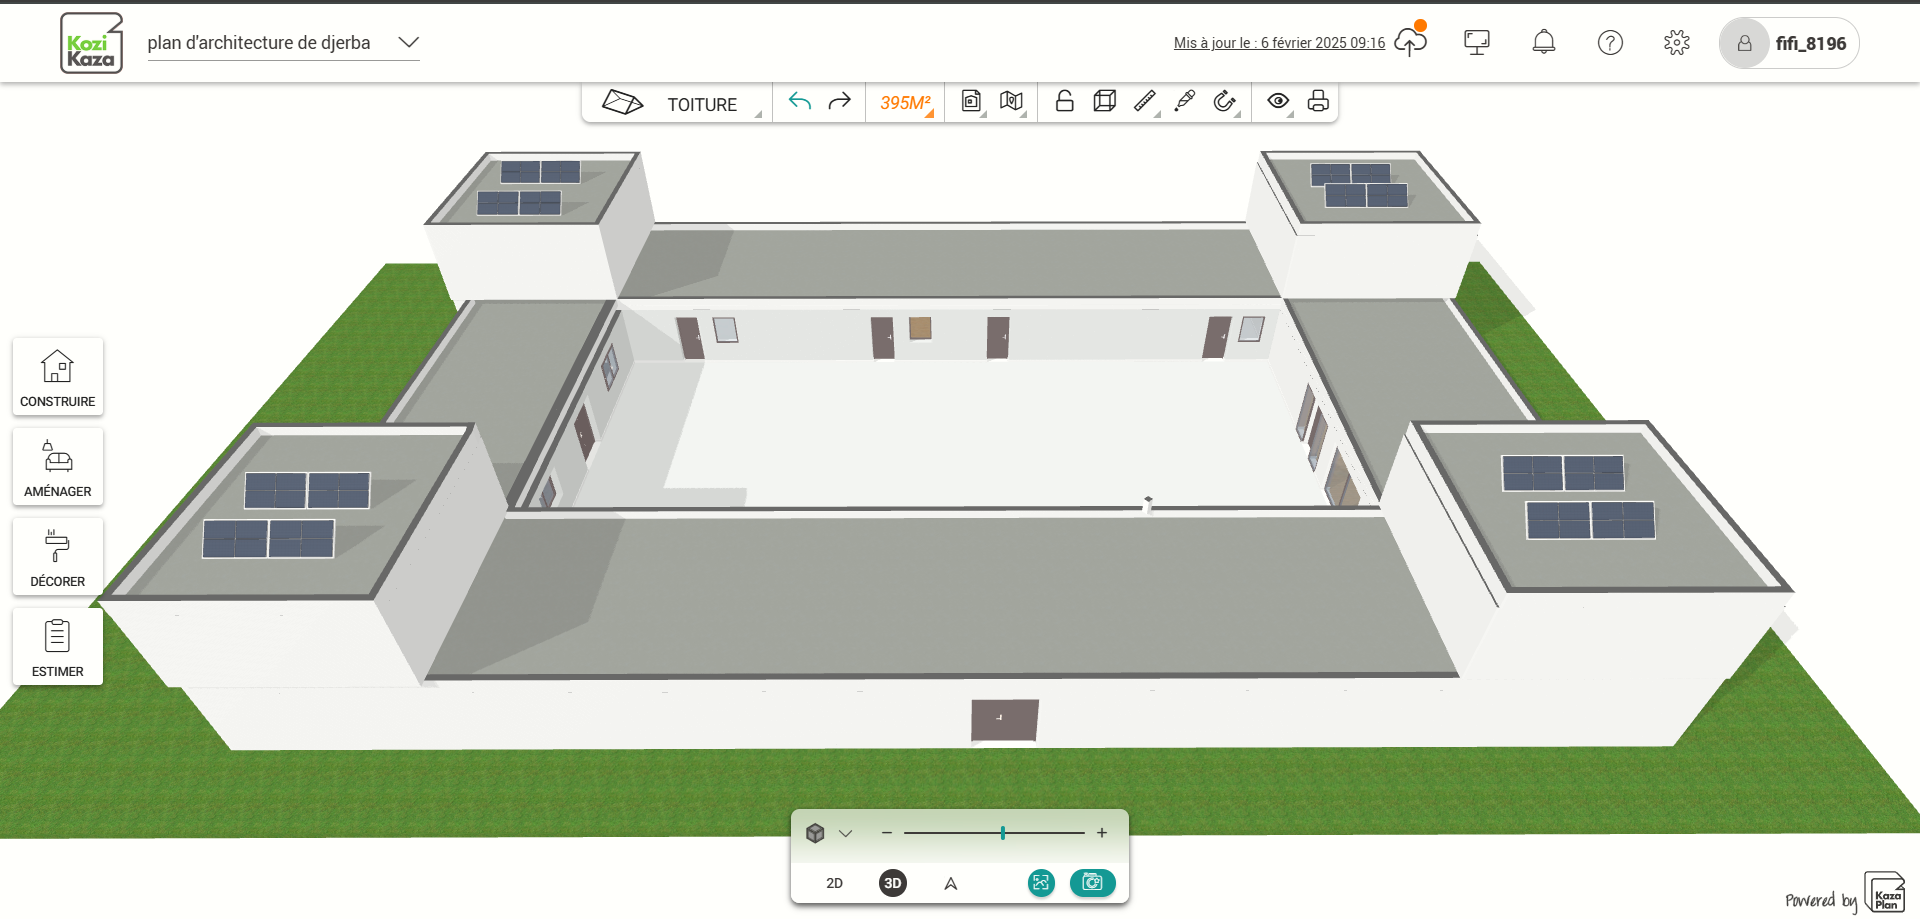
Task: Click the printer icon
Action: coord(1318,102)
